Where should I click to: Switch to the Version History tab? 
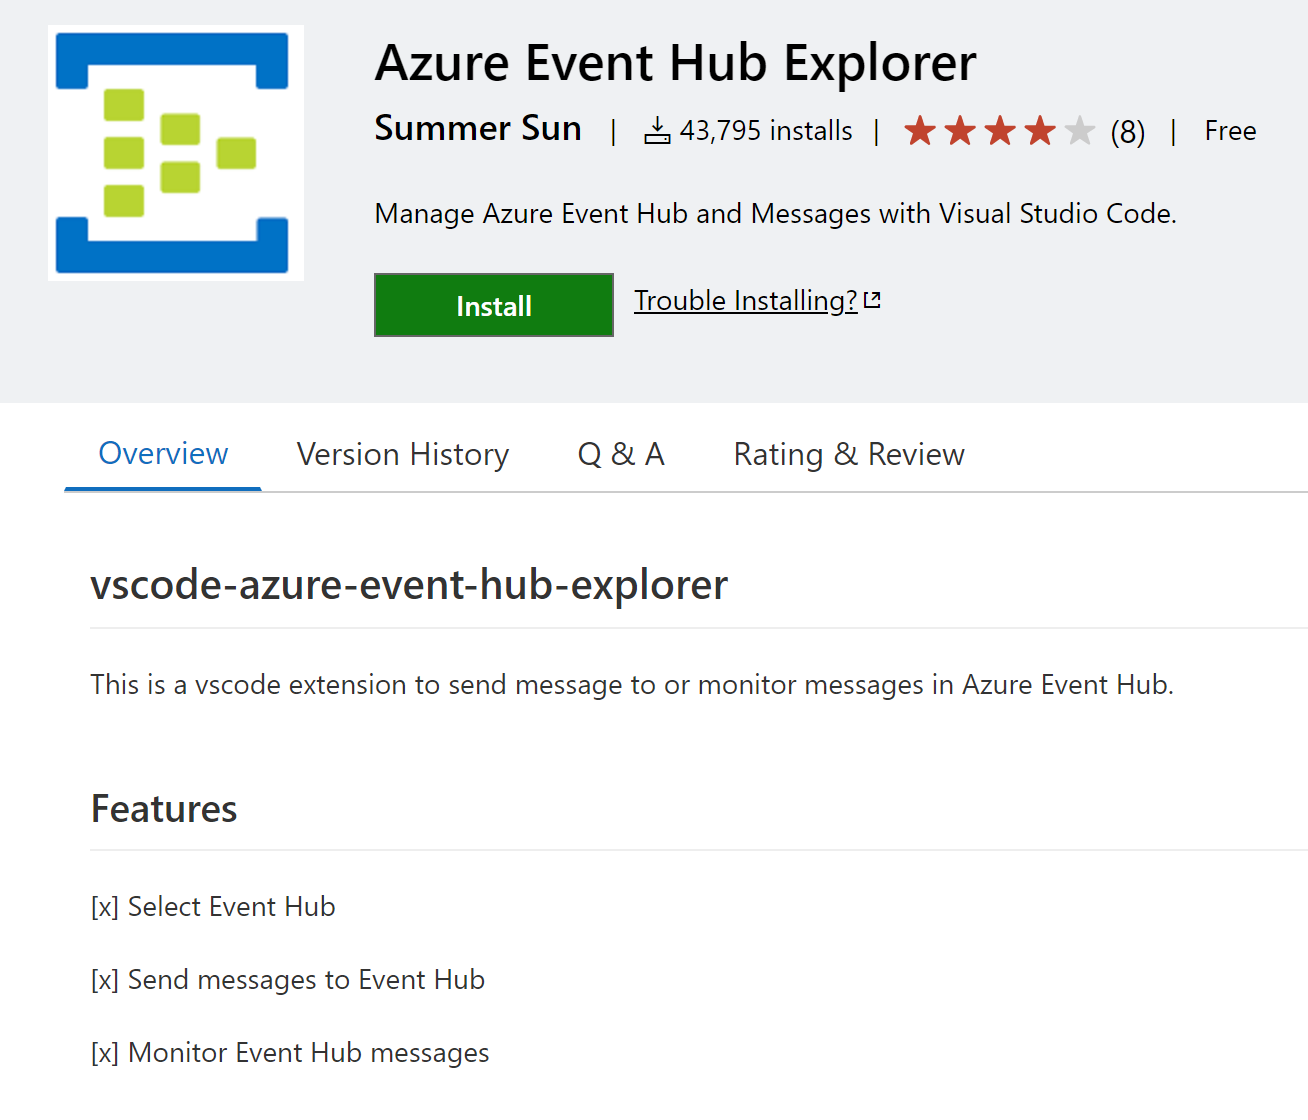(403, 454)
